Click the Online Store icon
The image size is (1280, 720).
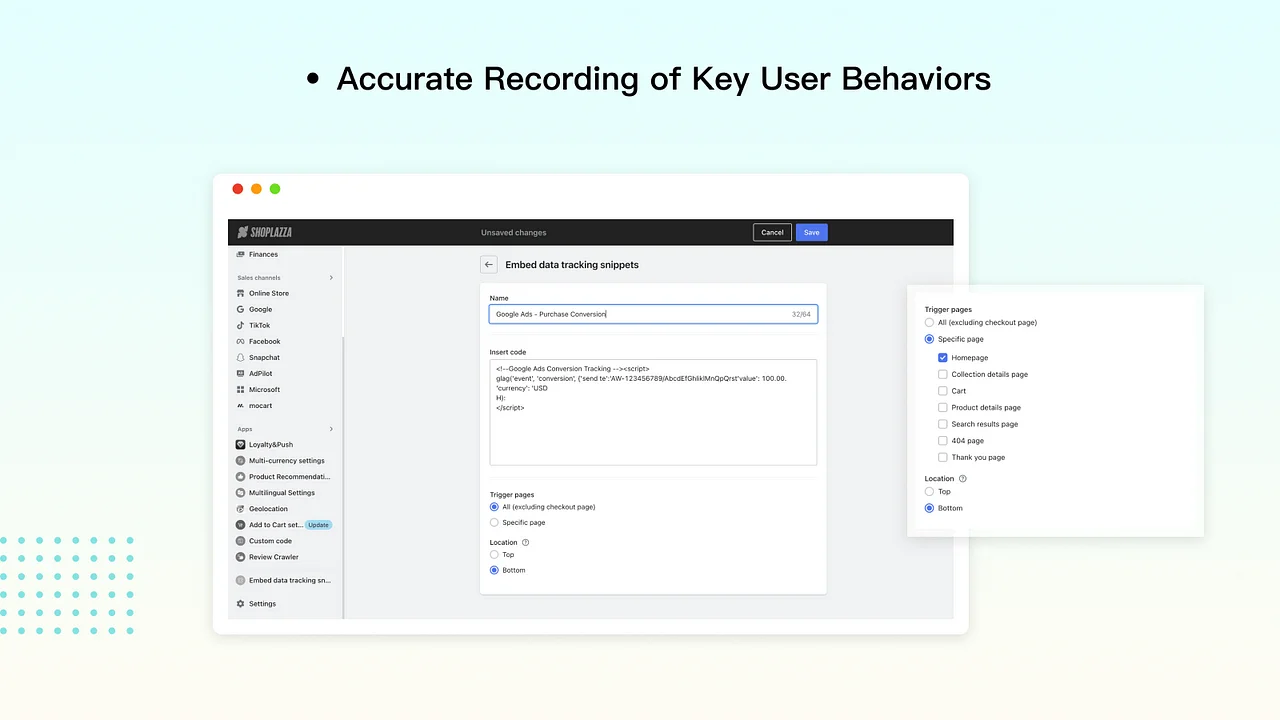pos(240,294)
